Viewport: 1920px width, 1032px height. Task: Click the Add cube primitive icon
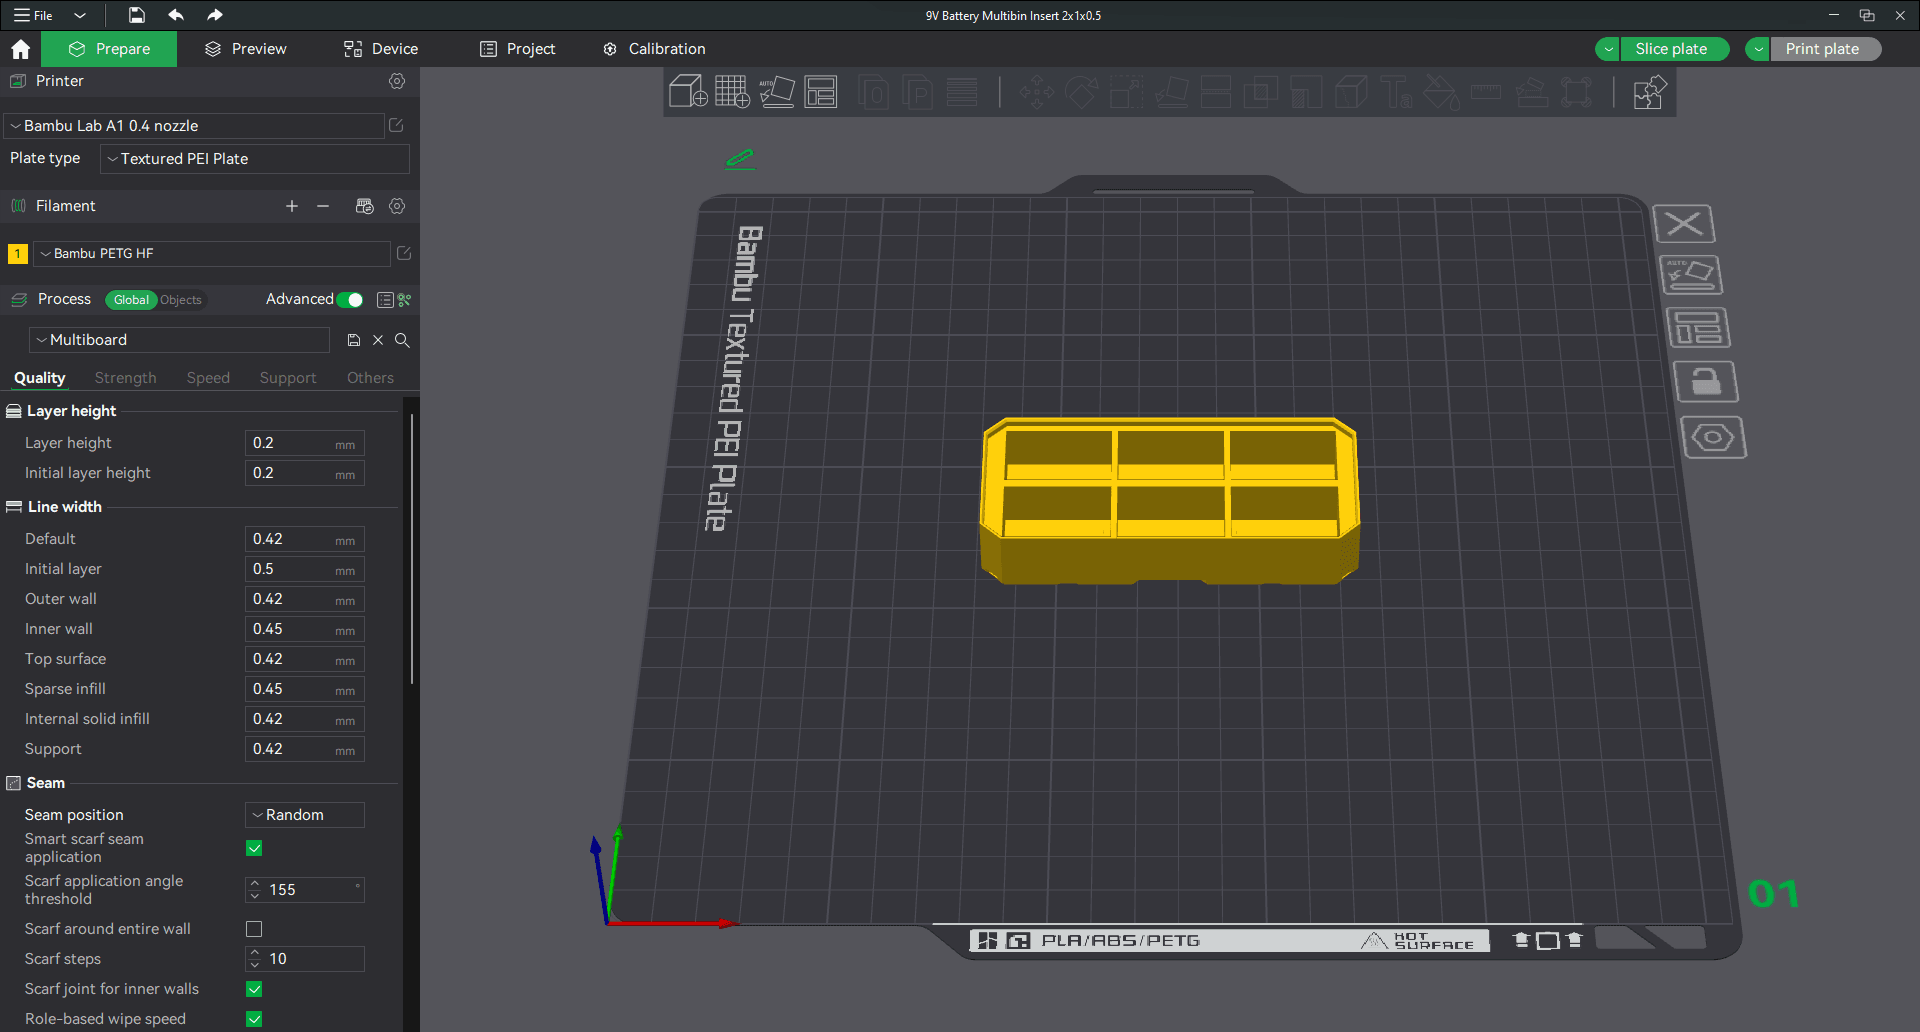(x=688, y=92)
